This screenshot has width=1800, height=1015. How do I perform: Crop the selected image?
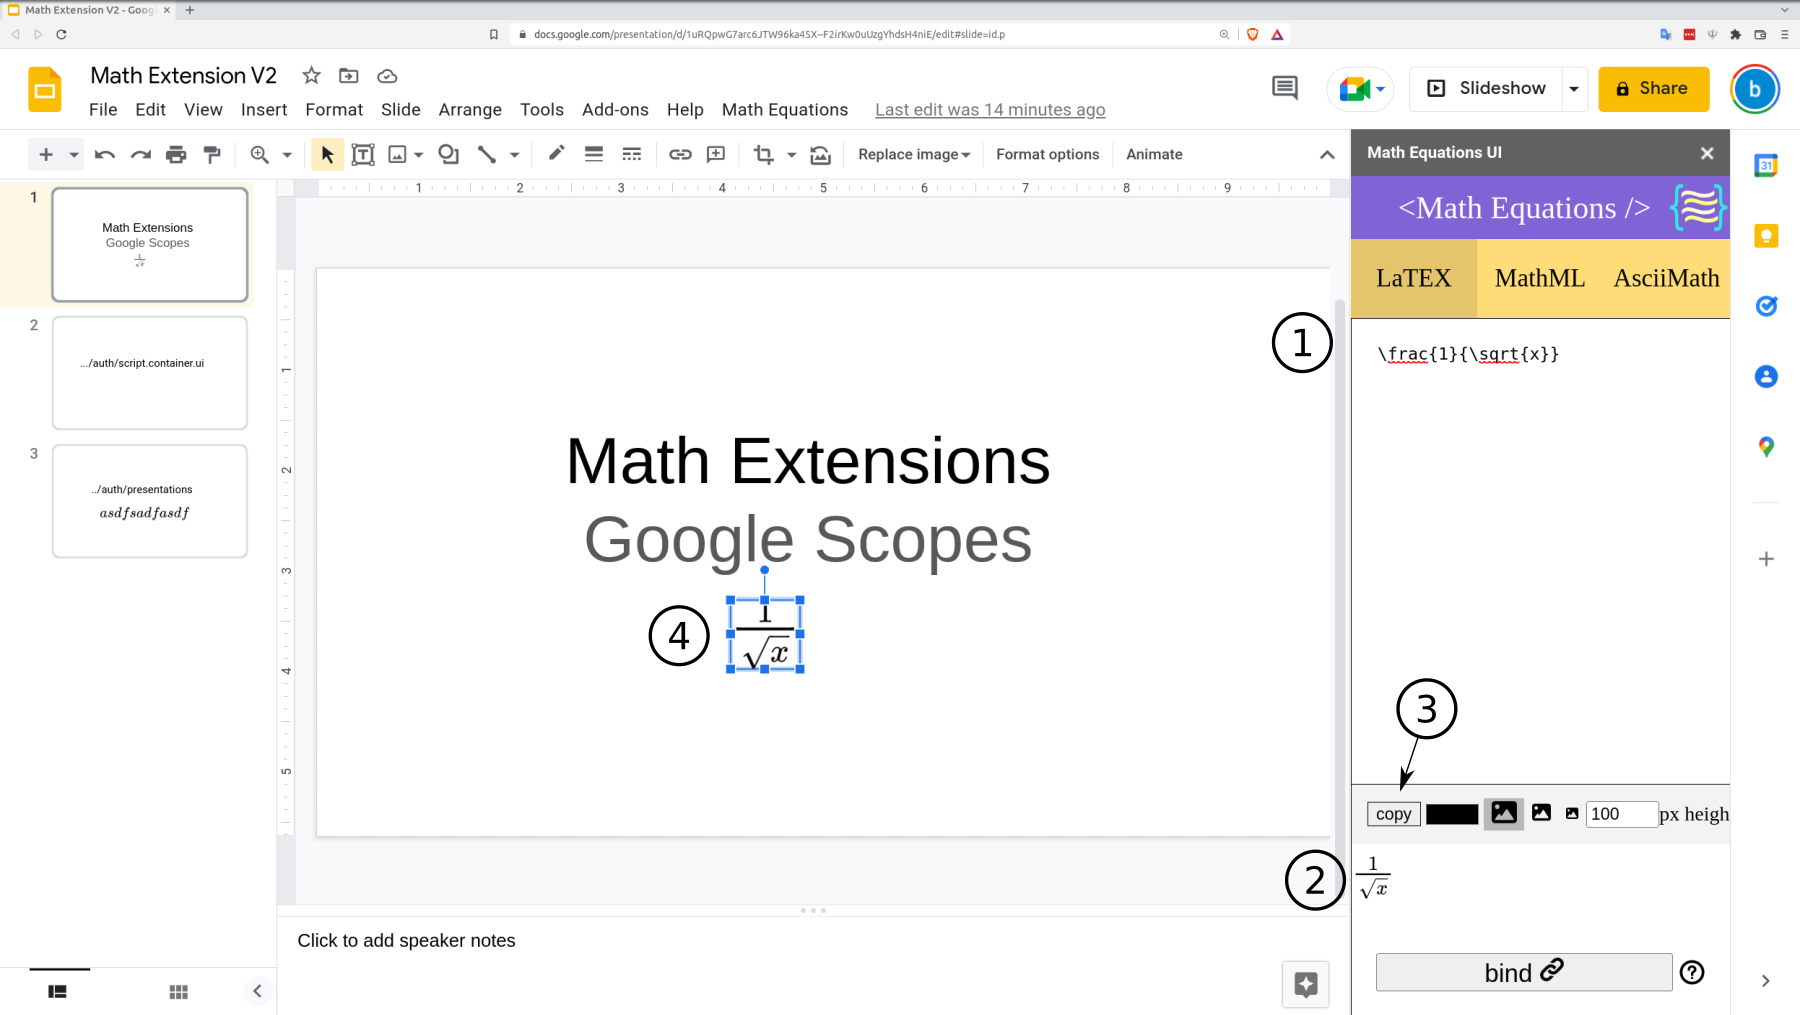[x=764, y=154]
